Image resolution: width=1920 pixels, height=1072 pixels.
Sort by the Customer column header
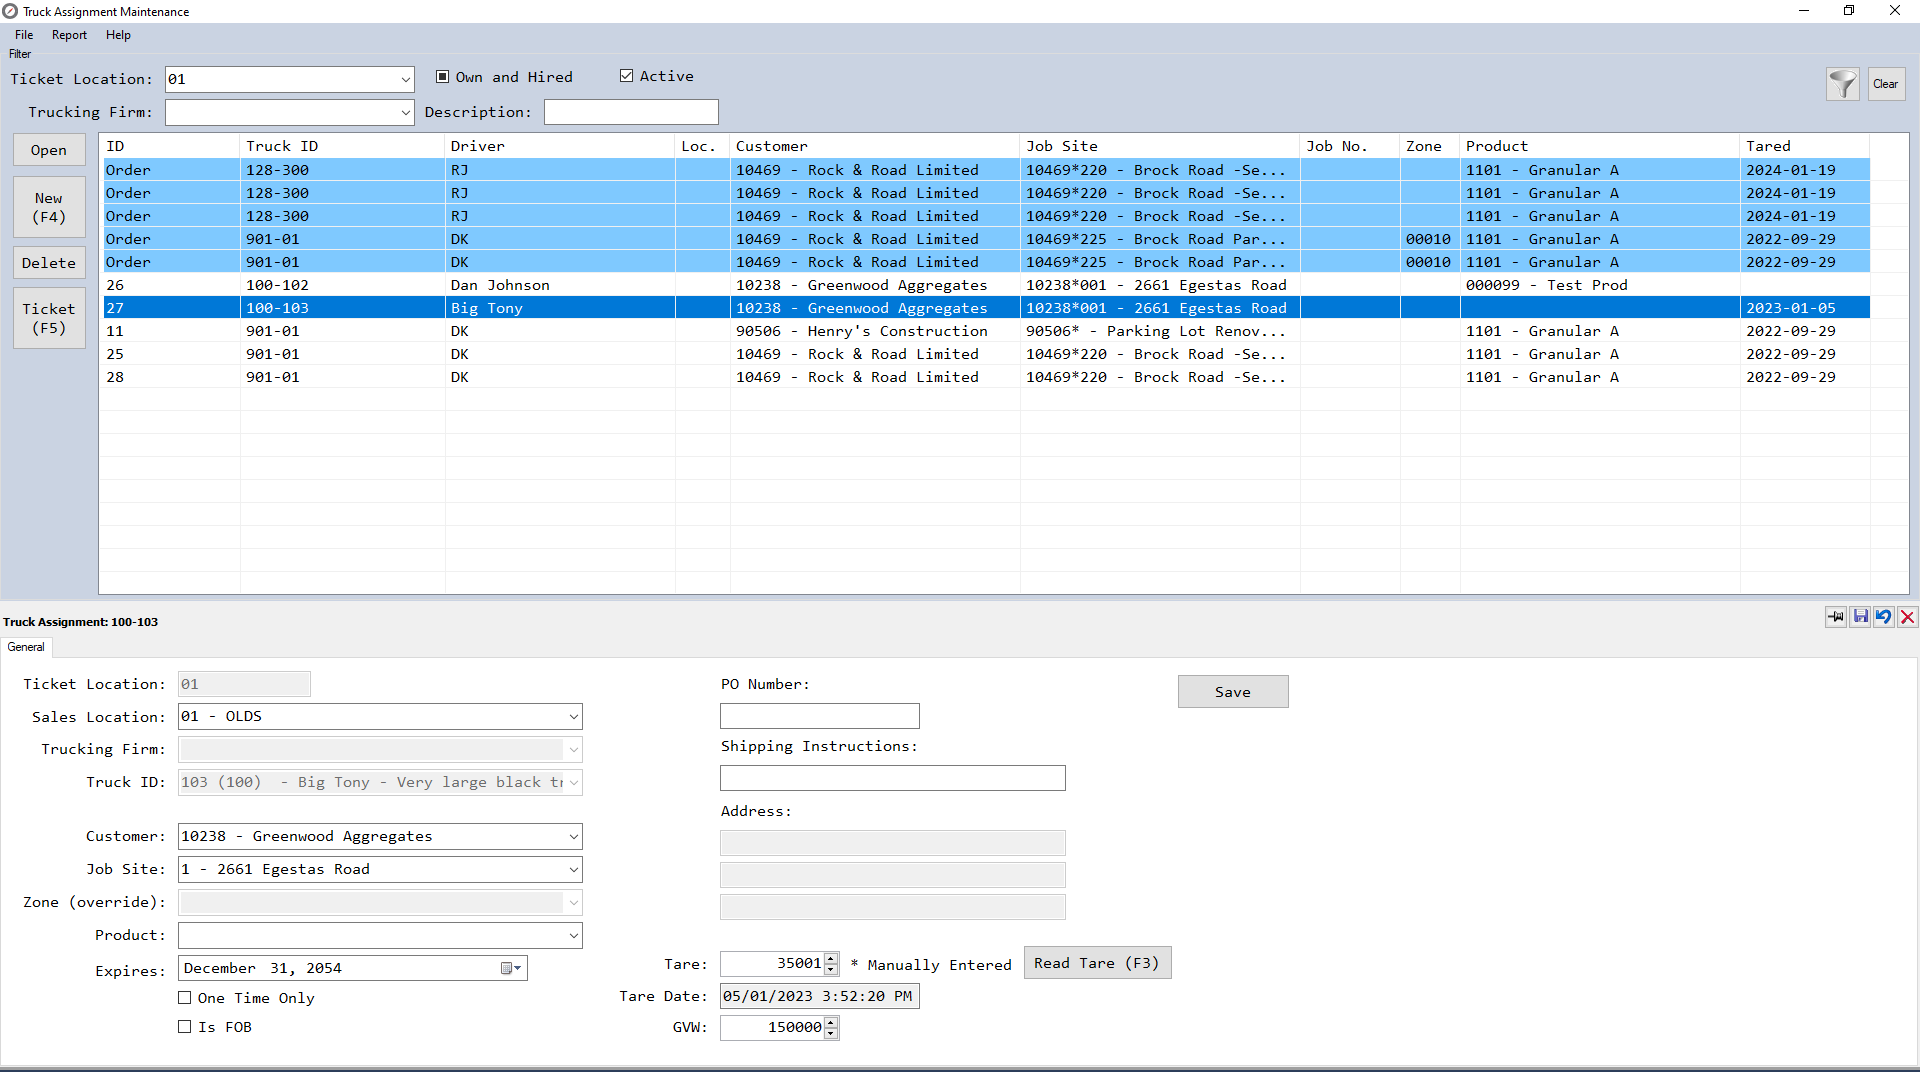[x=875, y=146]
